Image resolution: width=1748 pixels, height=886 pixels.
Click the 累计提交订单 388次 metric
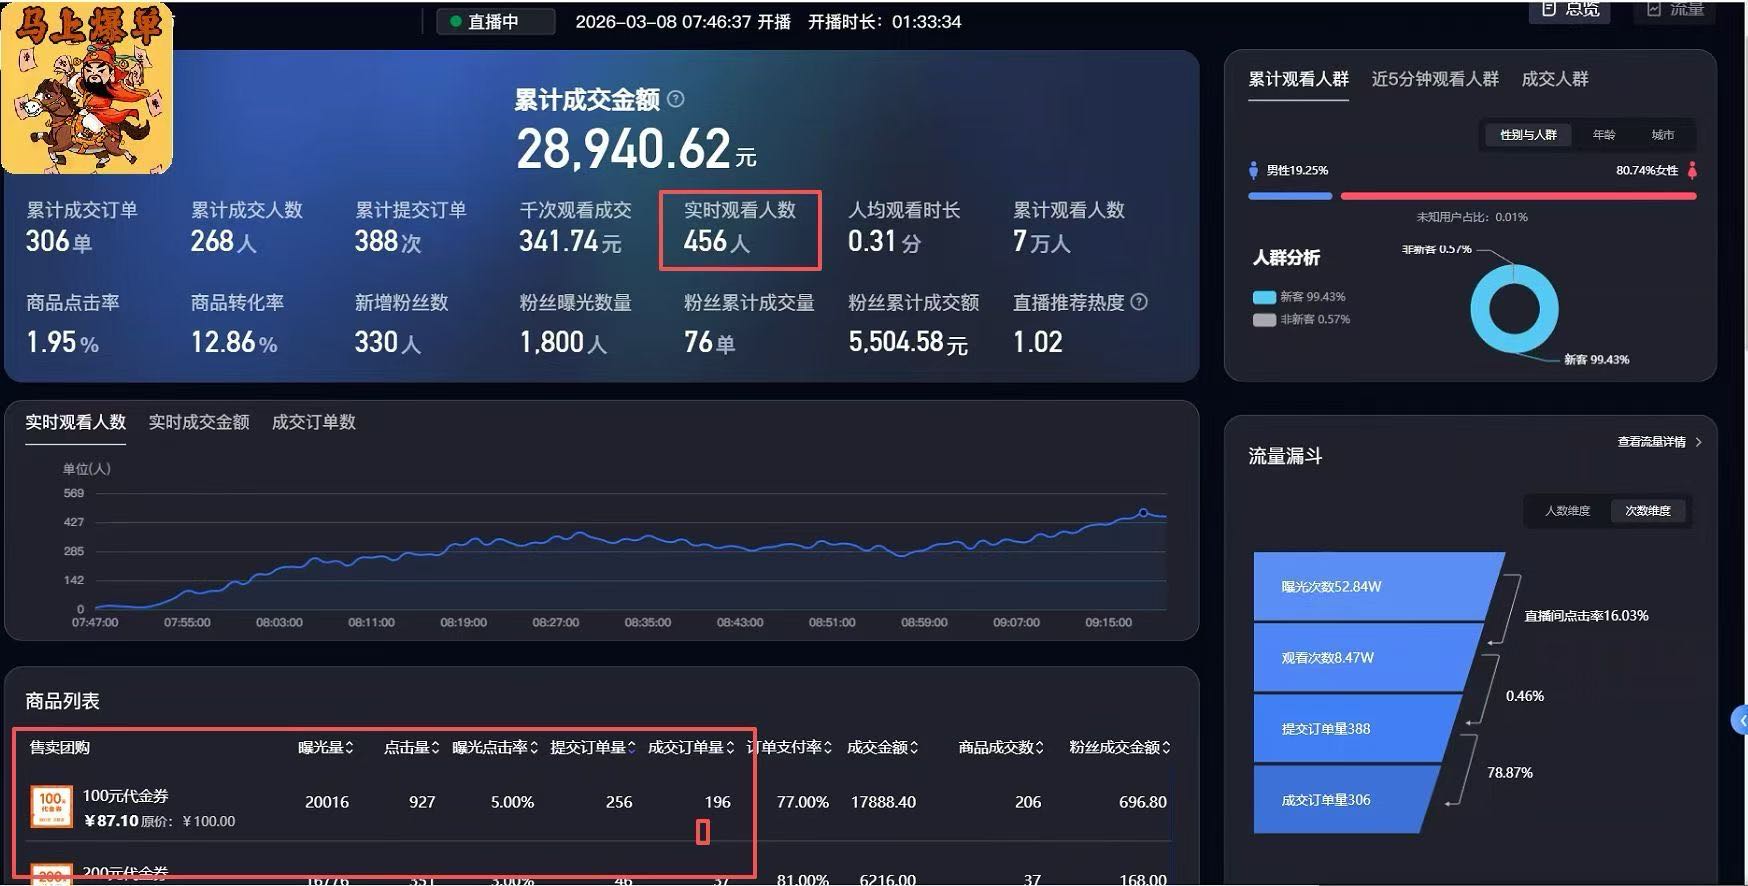click(410, 227)
